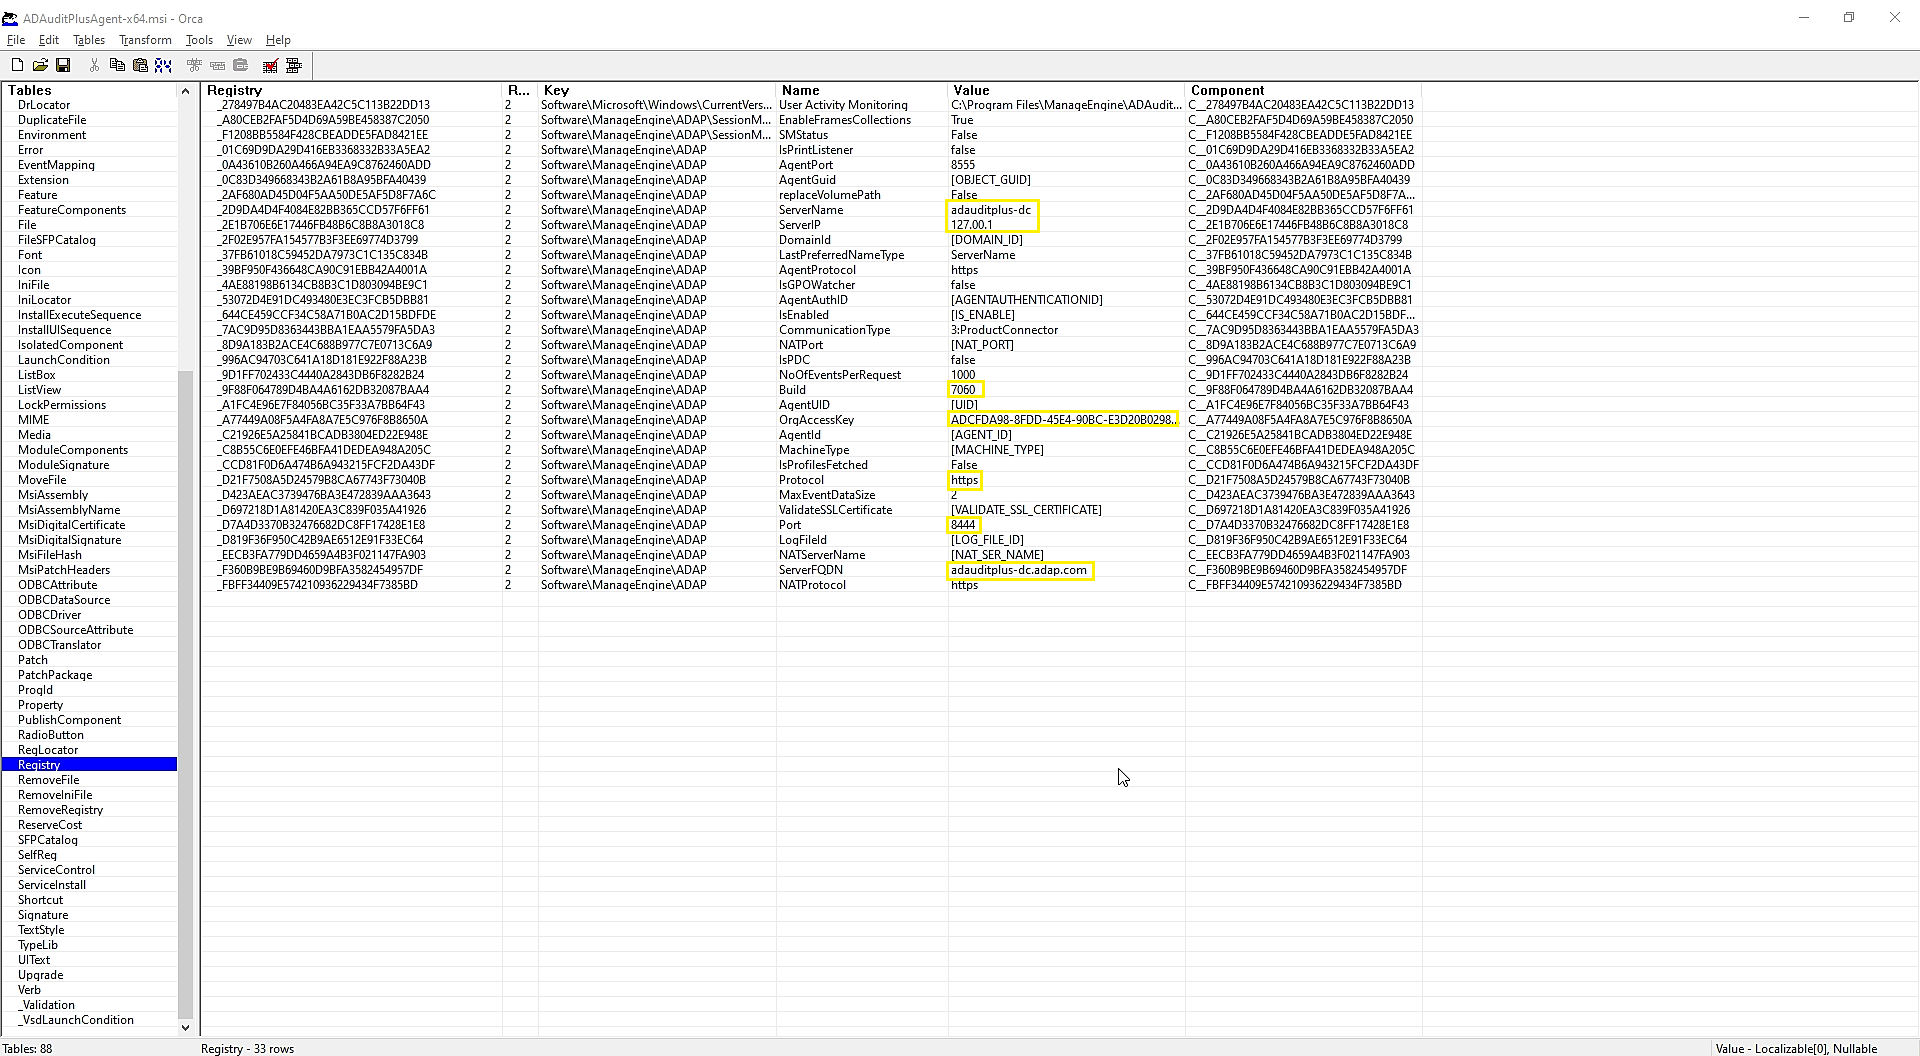
Task: Open the Transform menu
Action: (145, 40)
